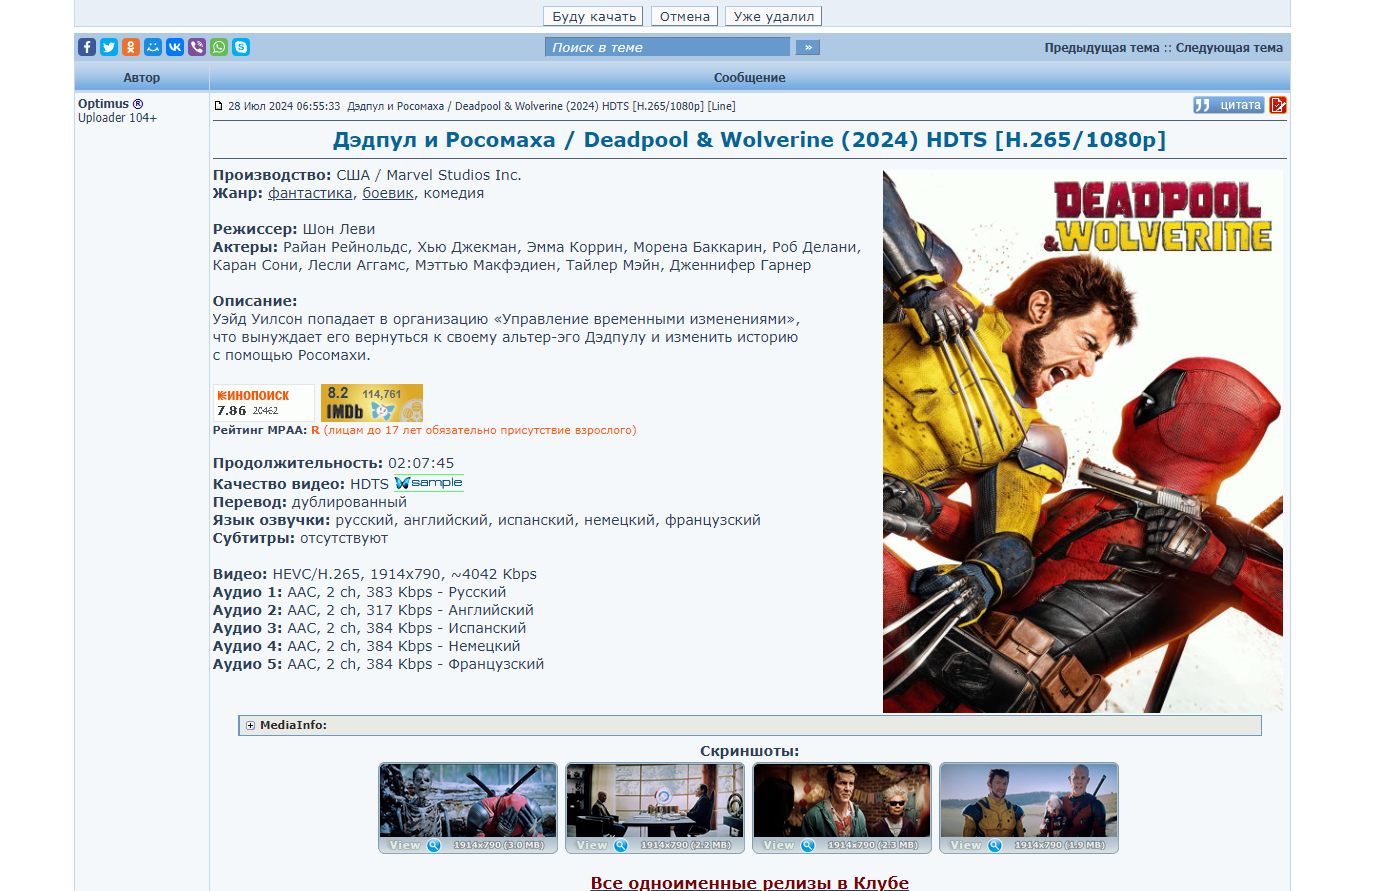Image resolution: width=1400 pixels, height=891 pixels.
Task: Click the Uploader 104+ rank text
Action: pyautogui.click(x=118, y=117)
